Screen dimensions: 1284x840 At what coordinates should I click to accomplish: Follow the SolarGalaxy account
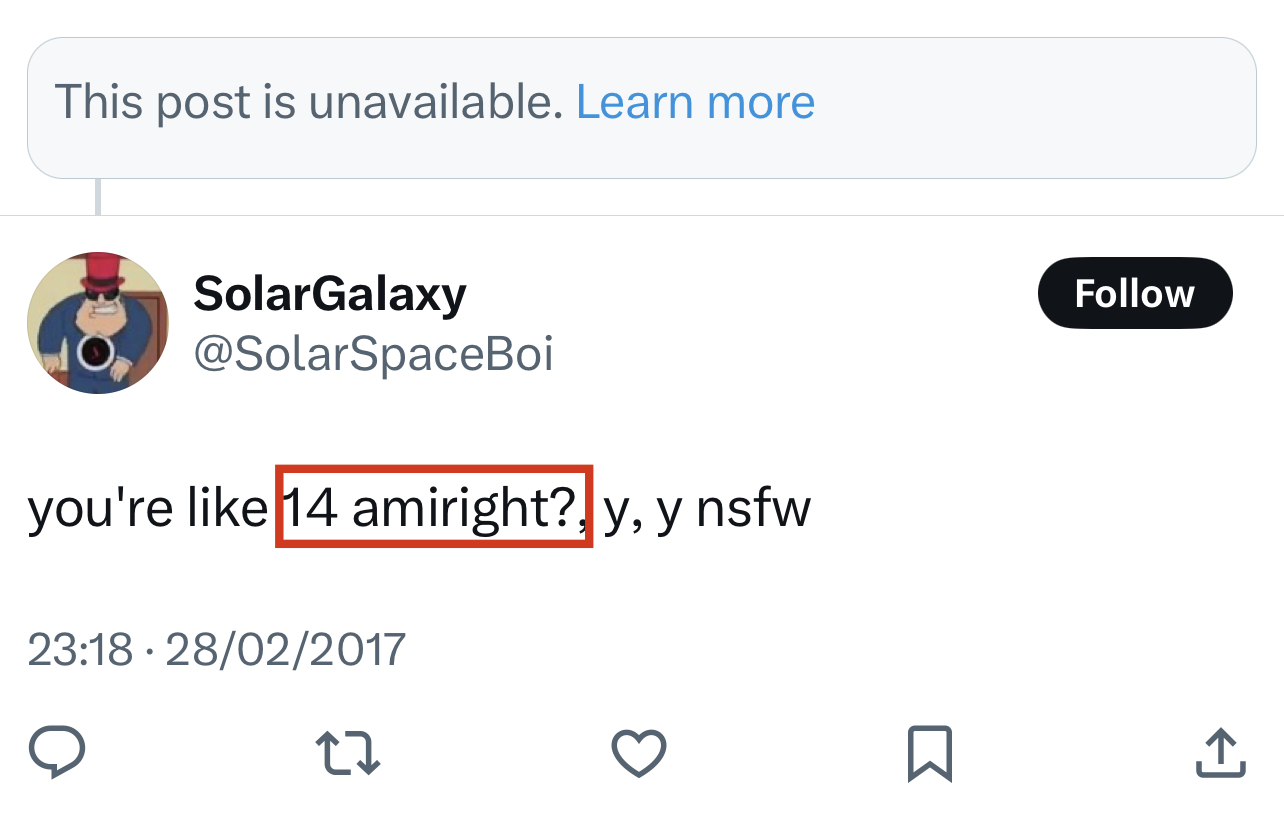1134,293
